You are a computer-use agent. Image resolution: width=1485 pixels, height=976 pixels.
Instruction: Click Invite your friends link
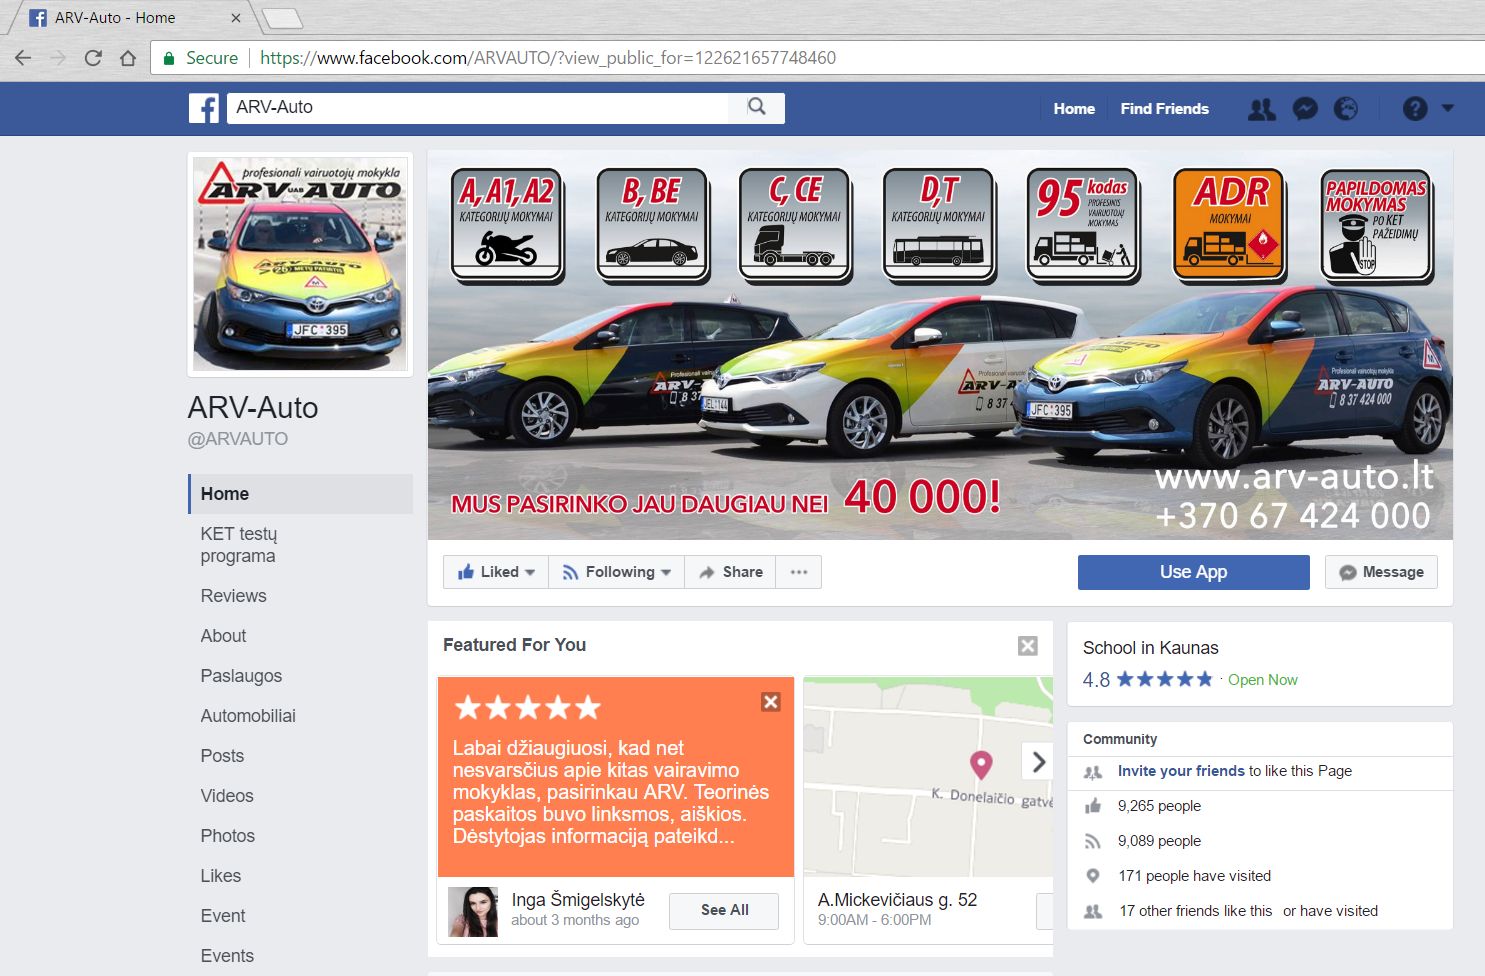pos(1181,771)
